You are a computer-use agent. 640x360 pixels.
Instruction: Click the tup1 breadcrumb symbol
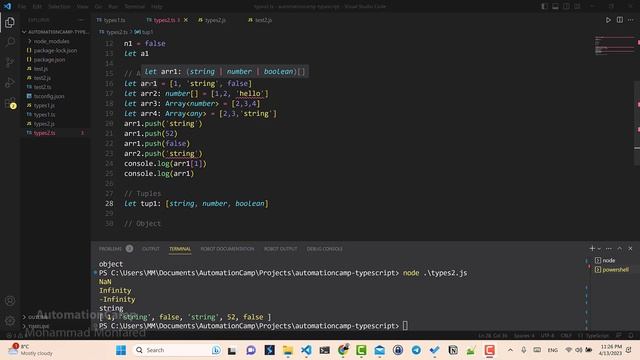[x=144, y=32]
